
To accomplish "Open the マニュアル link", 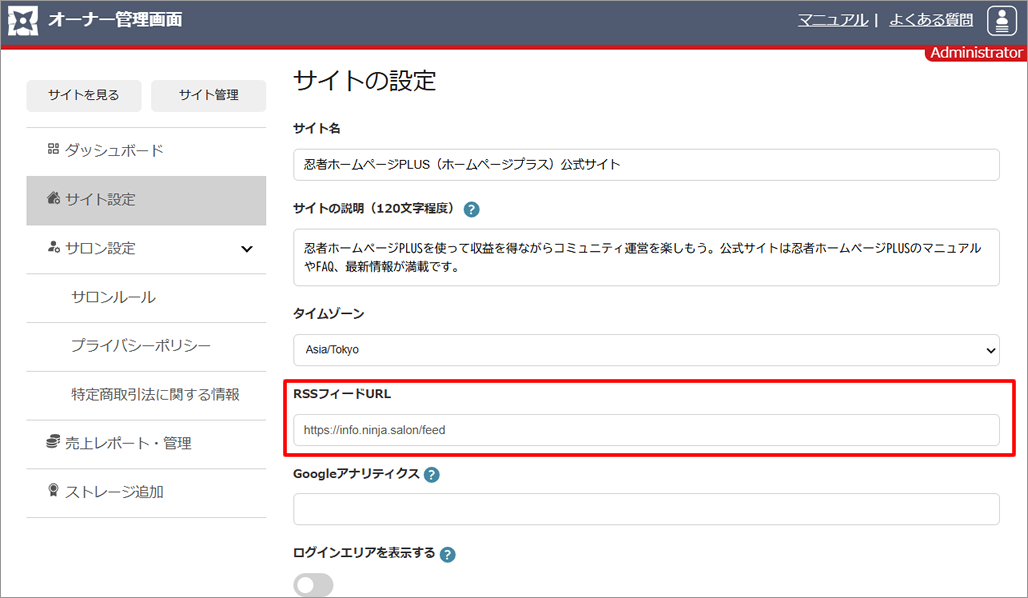I will (x=832, y=20).
